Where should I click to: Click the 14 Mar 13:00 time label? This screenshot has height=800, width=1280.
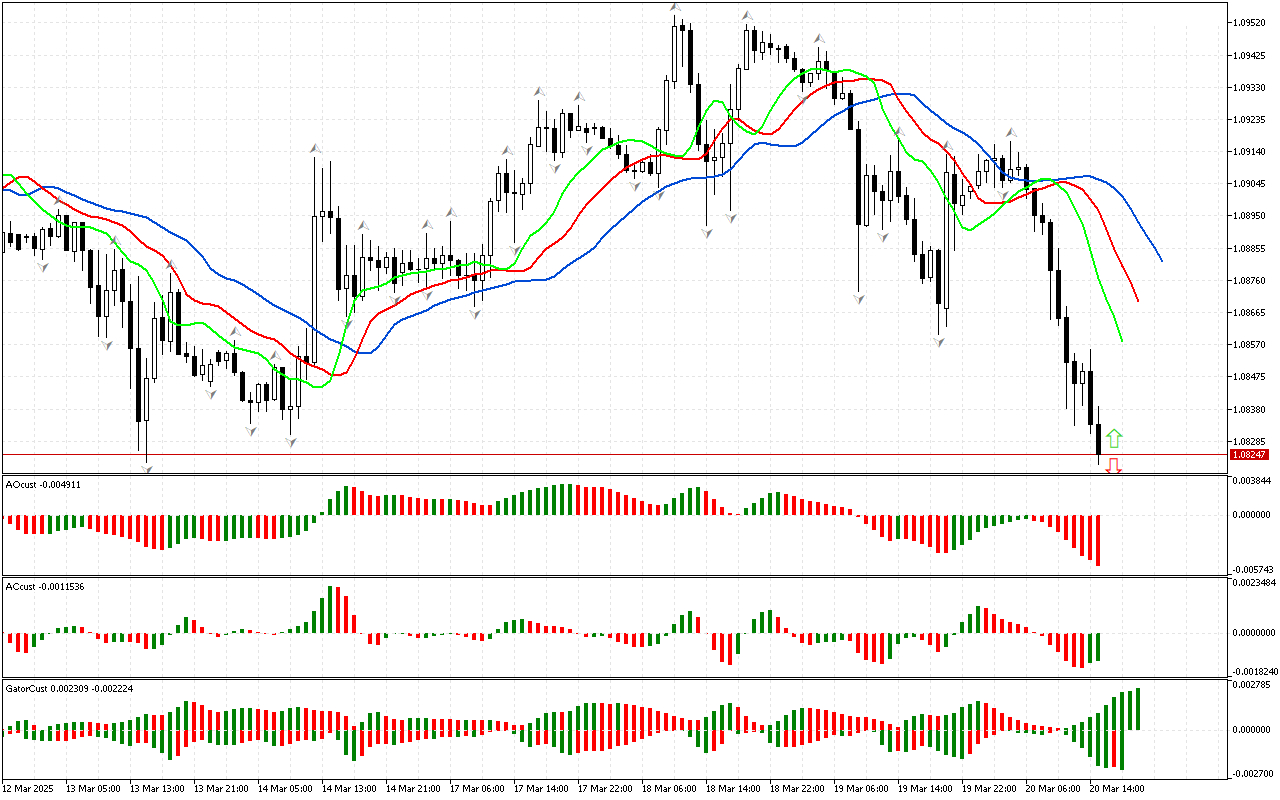[x=349, y=789]
